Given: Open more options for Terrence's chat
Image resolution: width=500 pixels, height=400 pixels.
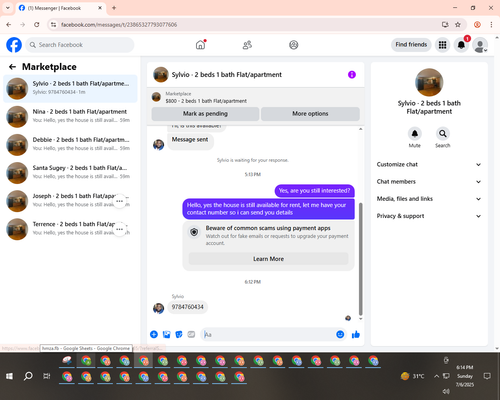Looking at the screenshot, I should [119, 229].
